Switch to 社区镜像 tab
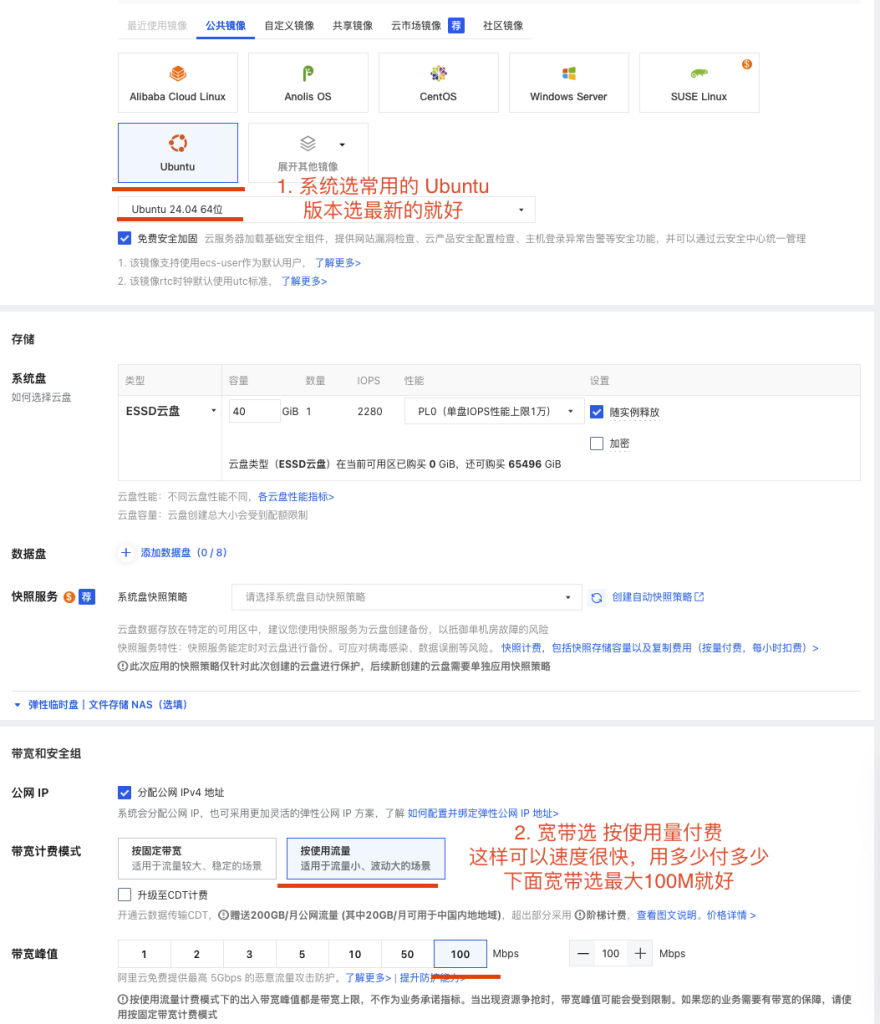This screenshot has height=1024, width=880. point(503,25)
